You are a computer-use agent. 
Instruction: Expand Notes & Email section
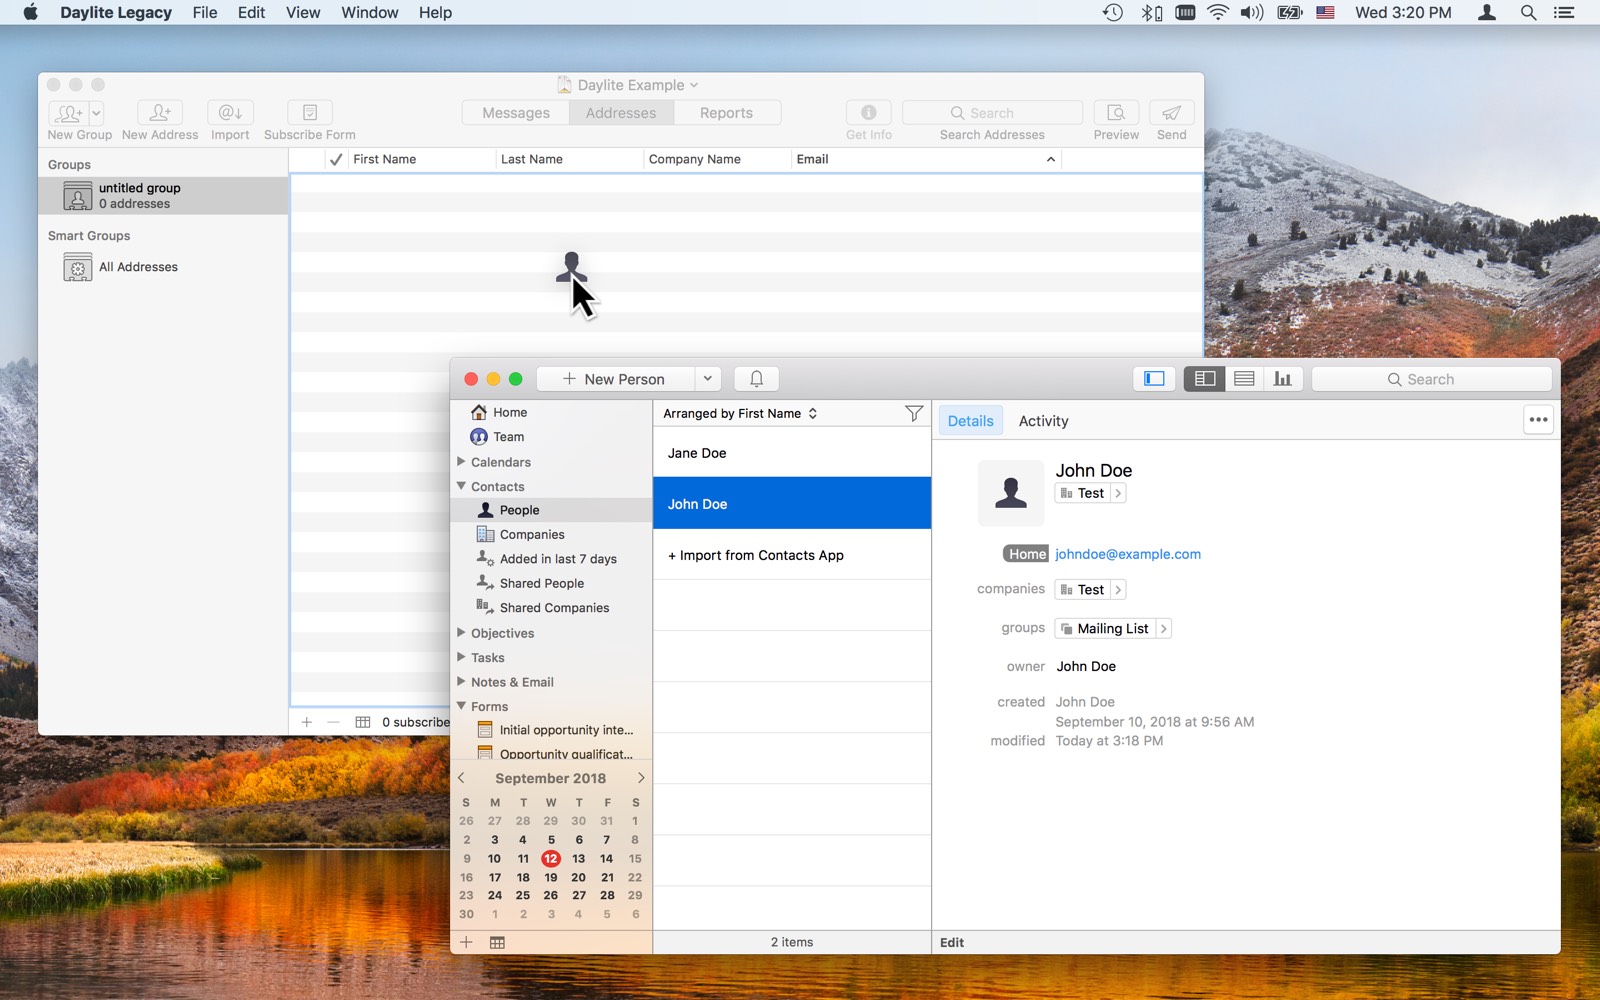[x=462, y=682]
